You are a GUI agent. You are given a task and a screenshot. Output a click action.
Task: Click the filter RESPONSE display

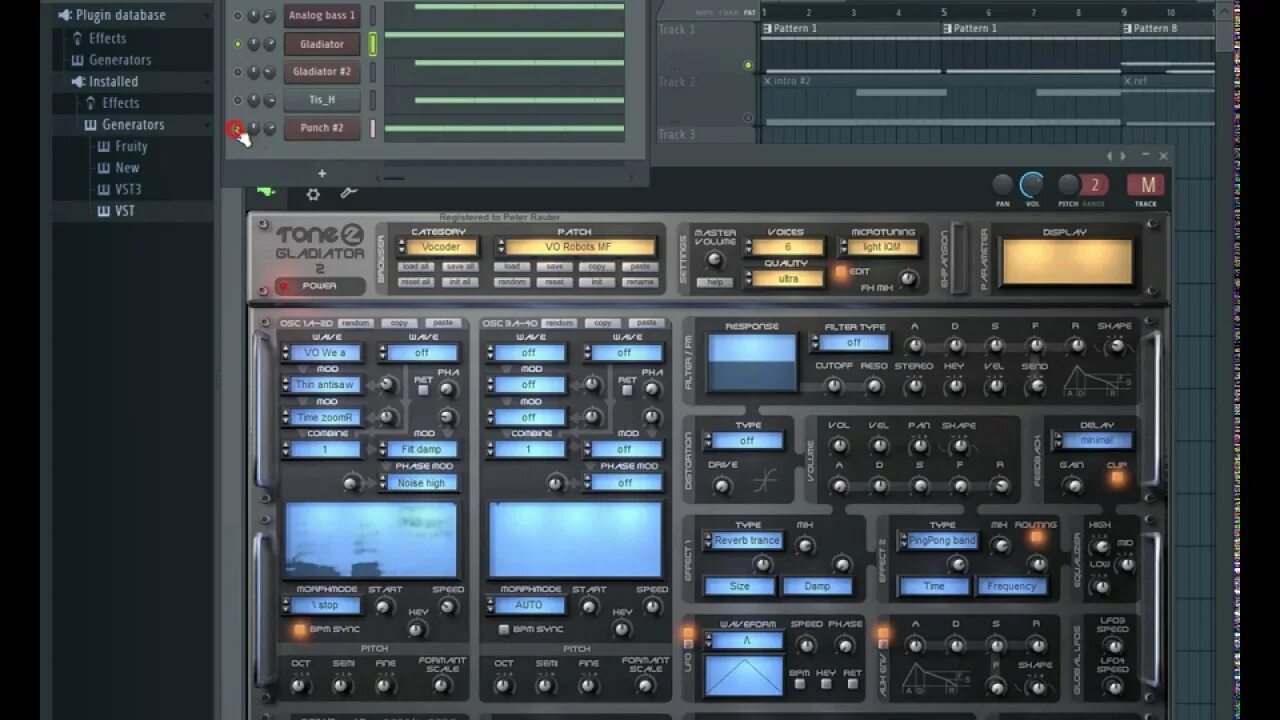coord(752,362)
